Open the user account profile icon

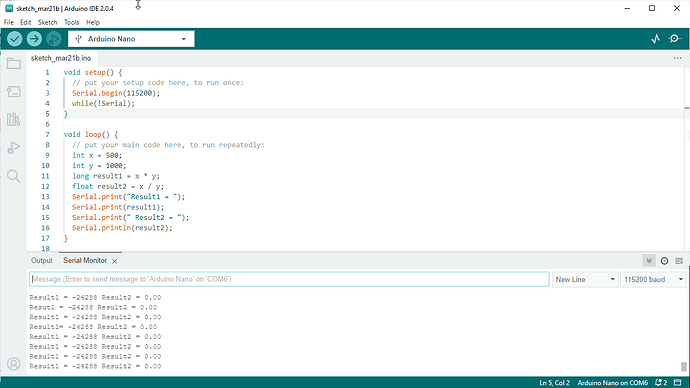pyautogui.click(x=14, y=364)
